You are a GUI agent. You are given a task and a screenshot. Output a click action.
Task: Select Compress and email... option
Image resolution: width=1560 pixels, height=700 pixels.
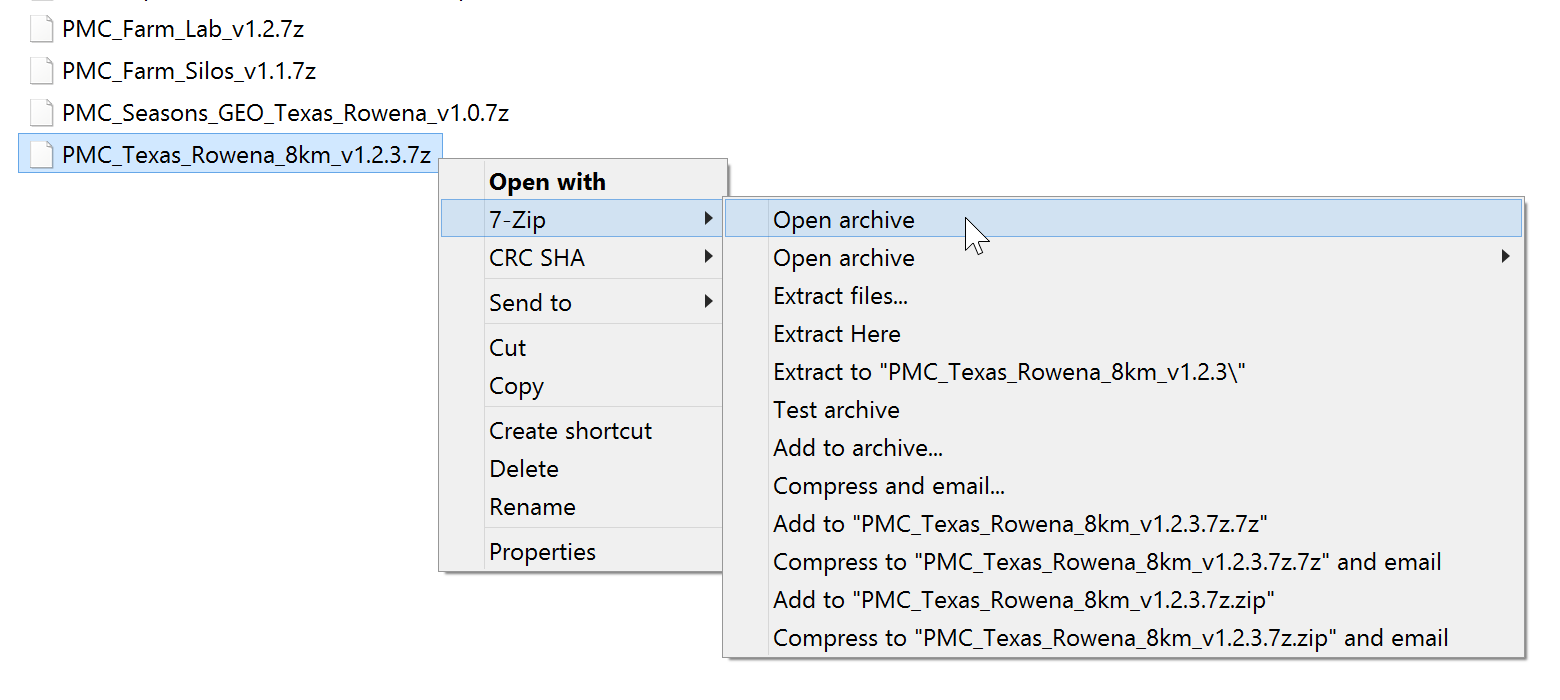coord(1124,486)
